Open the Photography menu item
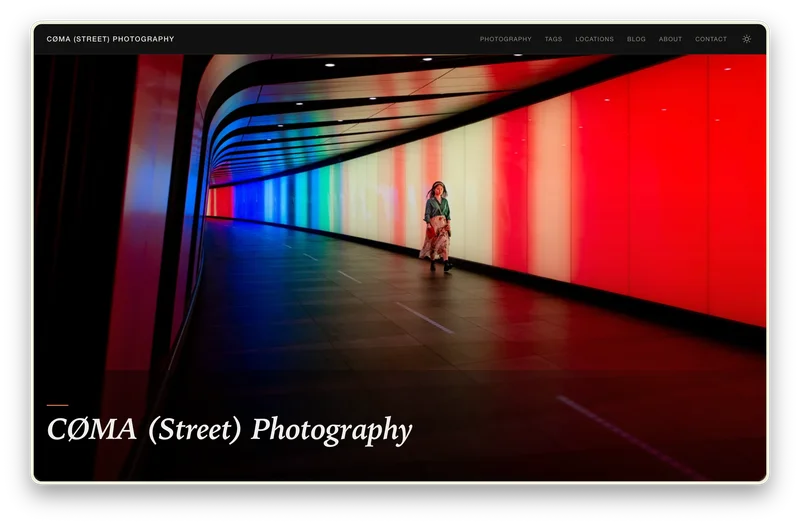 tap(505, 39)
